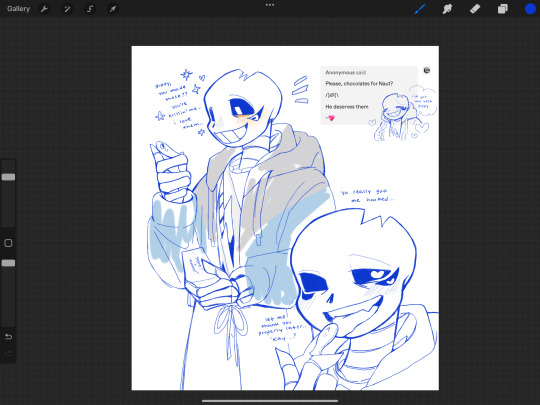
Task: Redo the last undone stroke
Action: click(8, 353)
